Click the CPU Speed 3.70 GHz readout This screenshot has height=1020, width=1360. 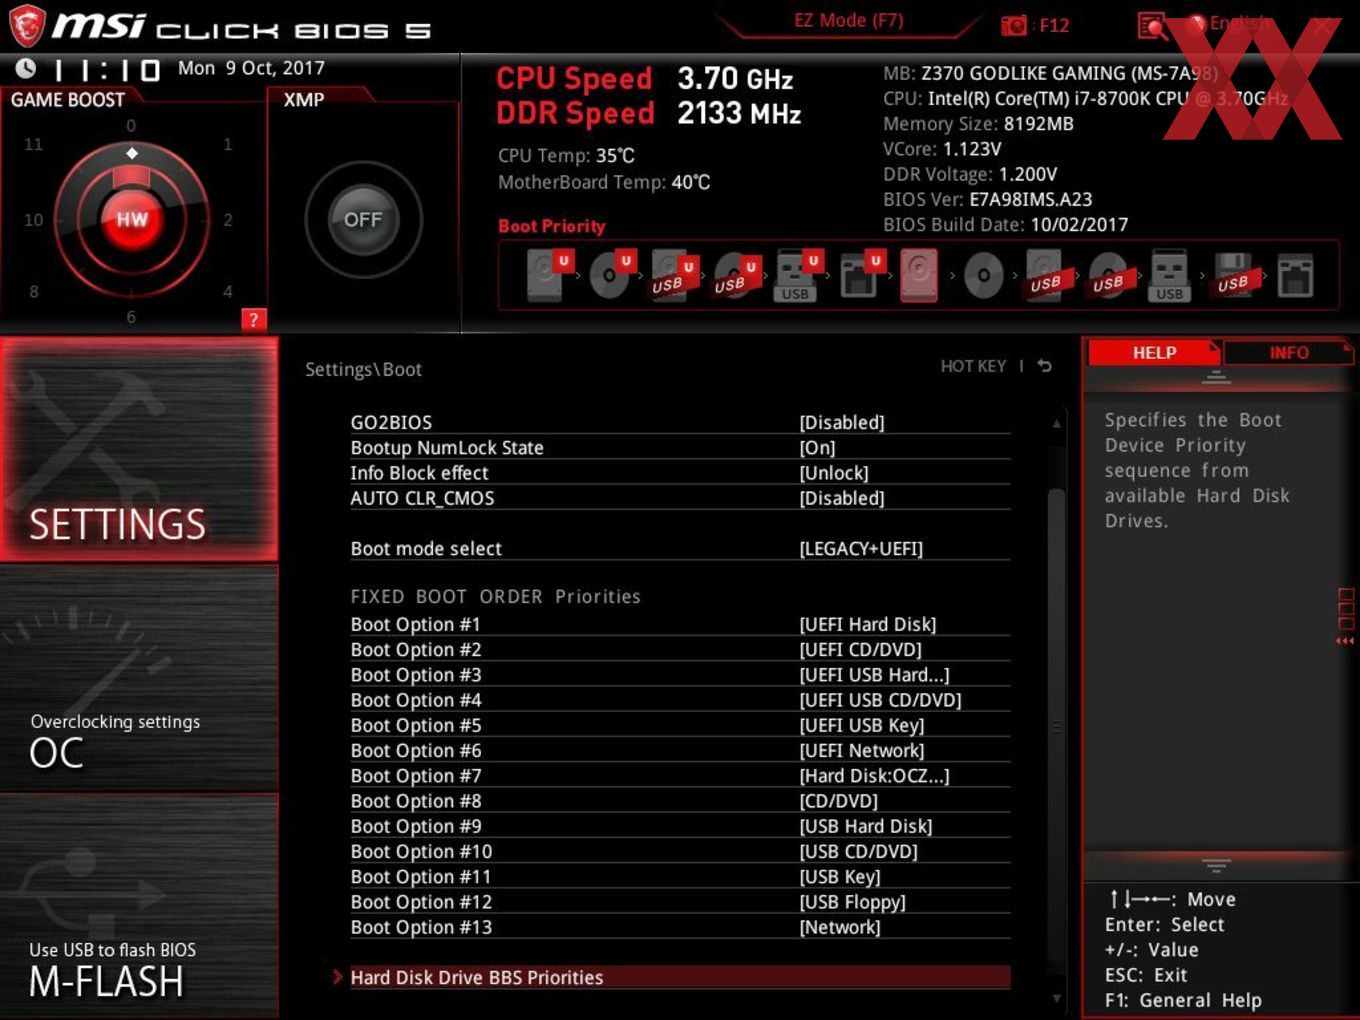[645, 78]
